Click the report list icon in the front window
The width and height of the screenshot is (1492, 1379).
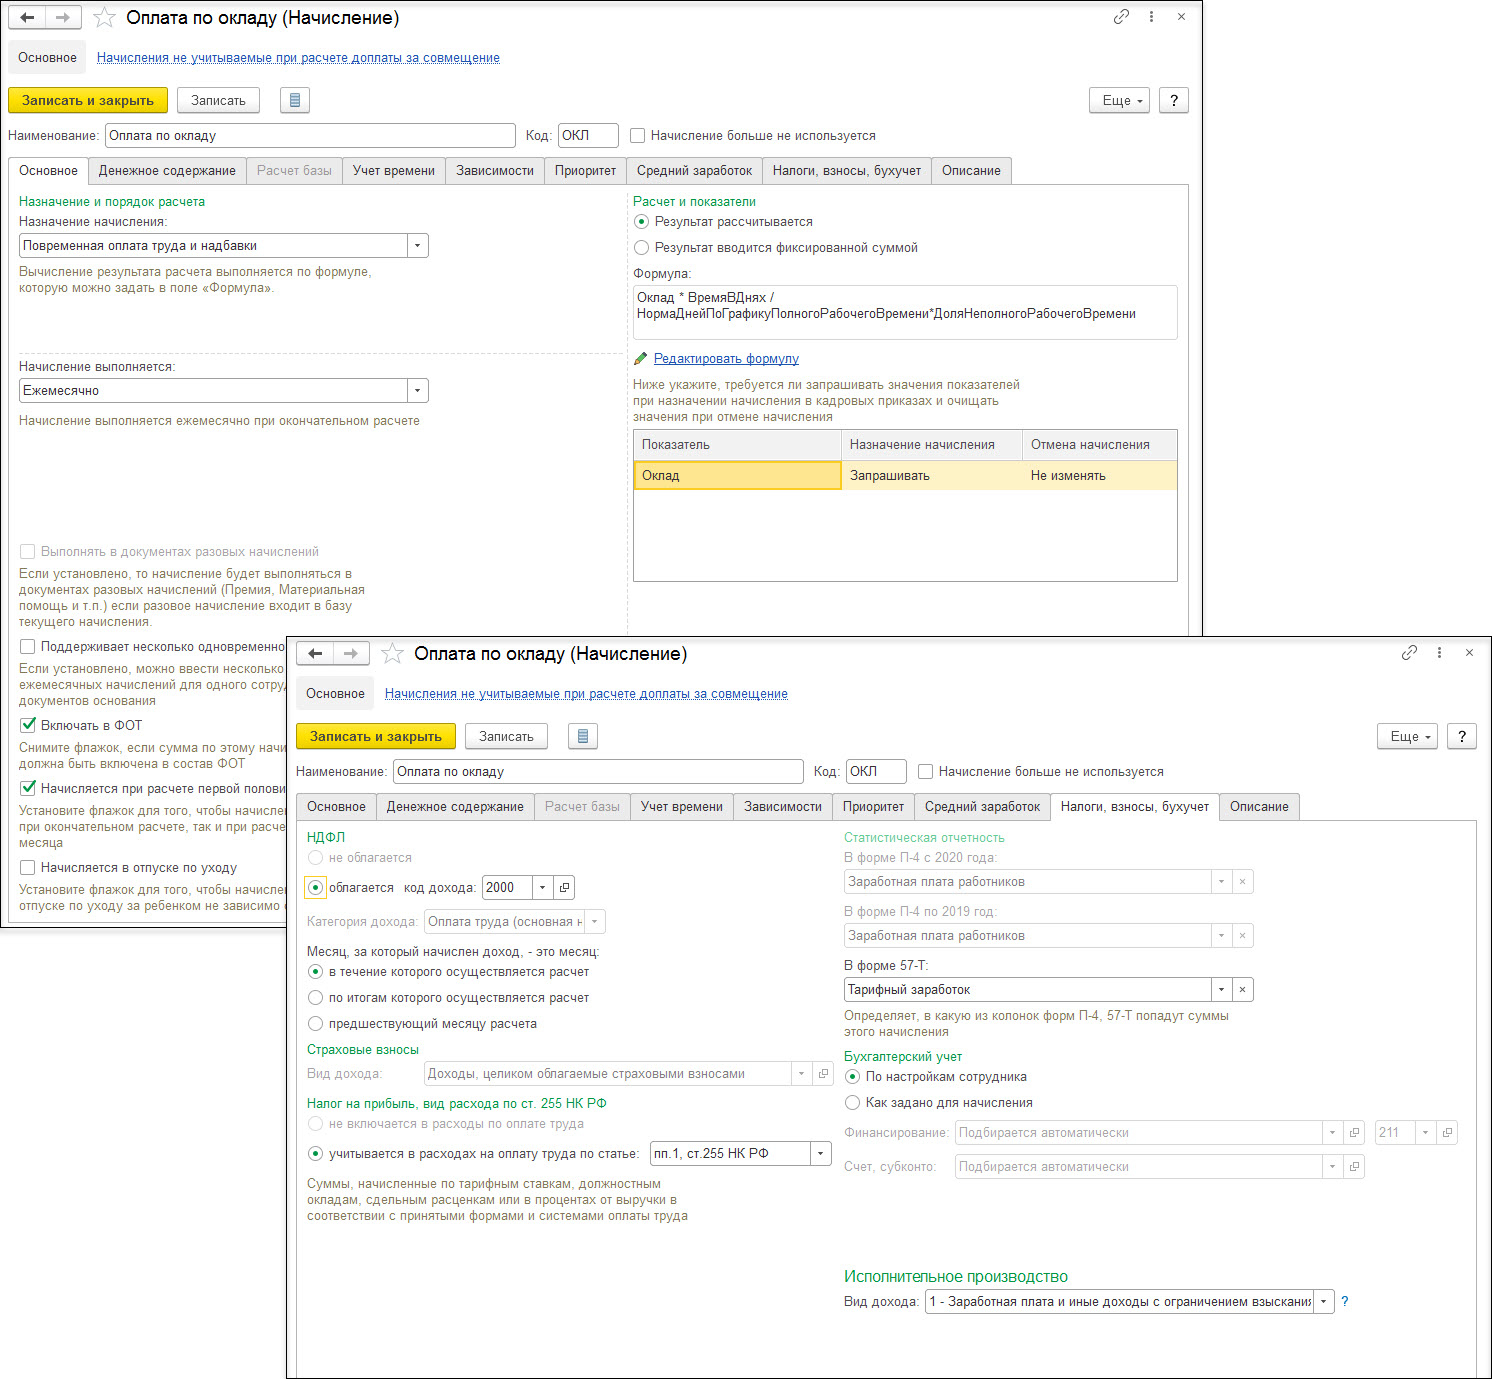[582, 736]
